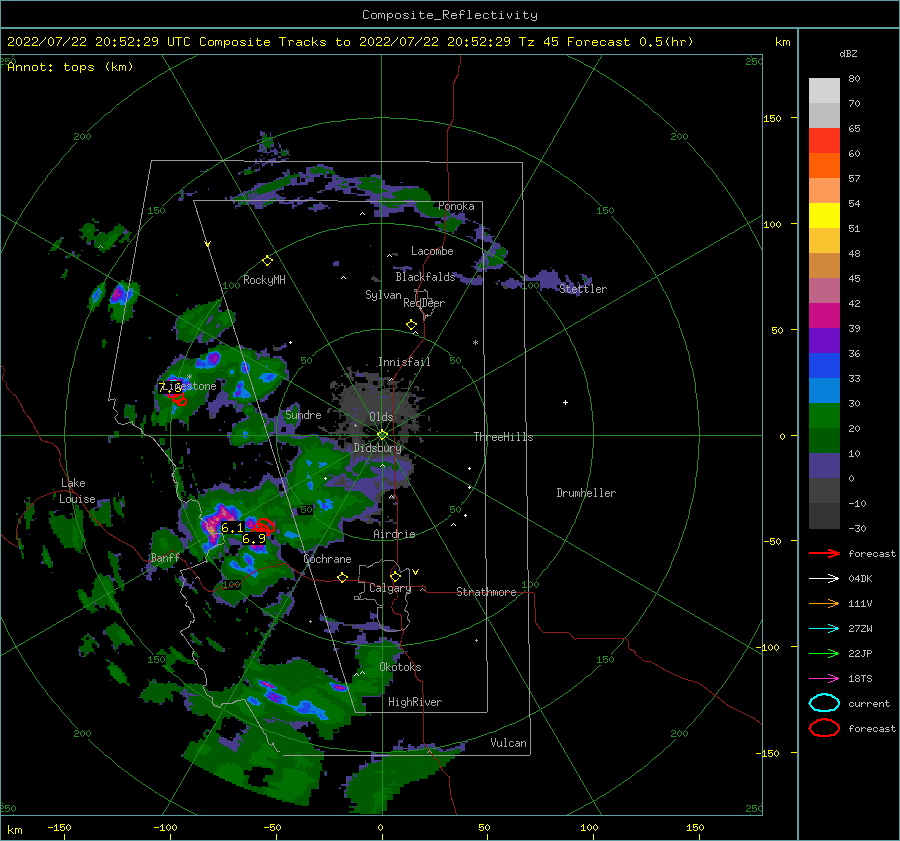Click the cyan 27ZW arrow in legend

click(824, 629)
